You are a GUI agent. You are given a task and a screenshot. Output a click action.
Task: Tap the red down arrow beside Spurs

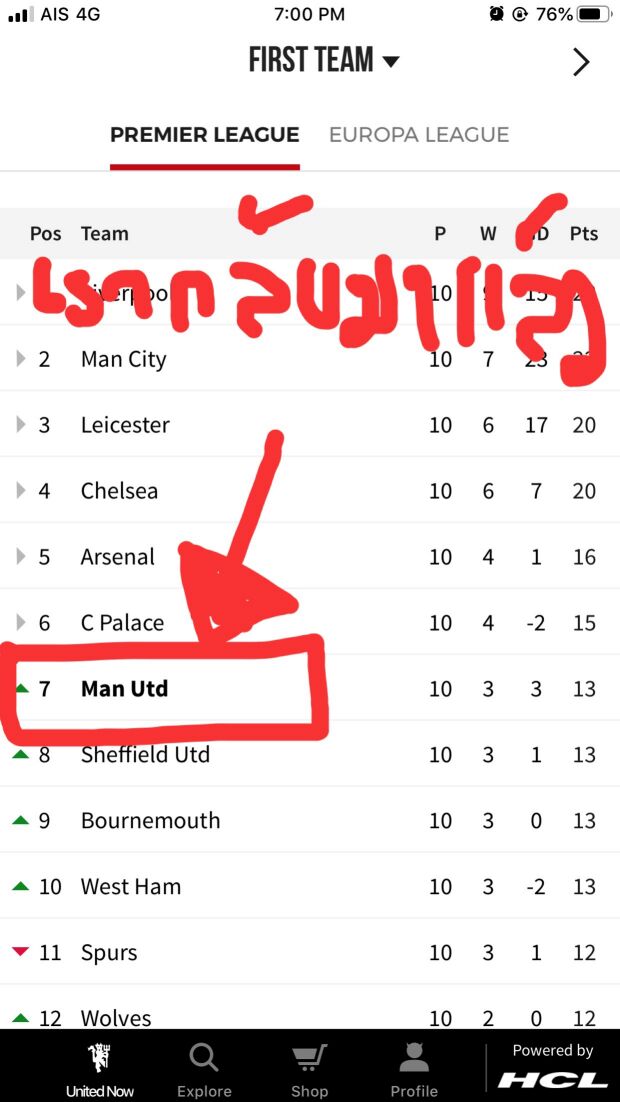pyautogui.click(x=20, y=952)
